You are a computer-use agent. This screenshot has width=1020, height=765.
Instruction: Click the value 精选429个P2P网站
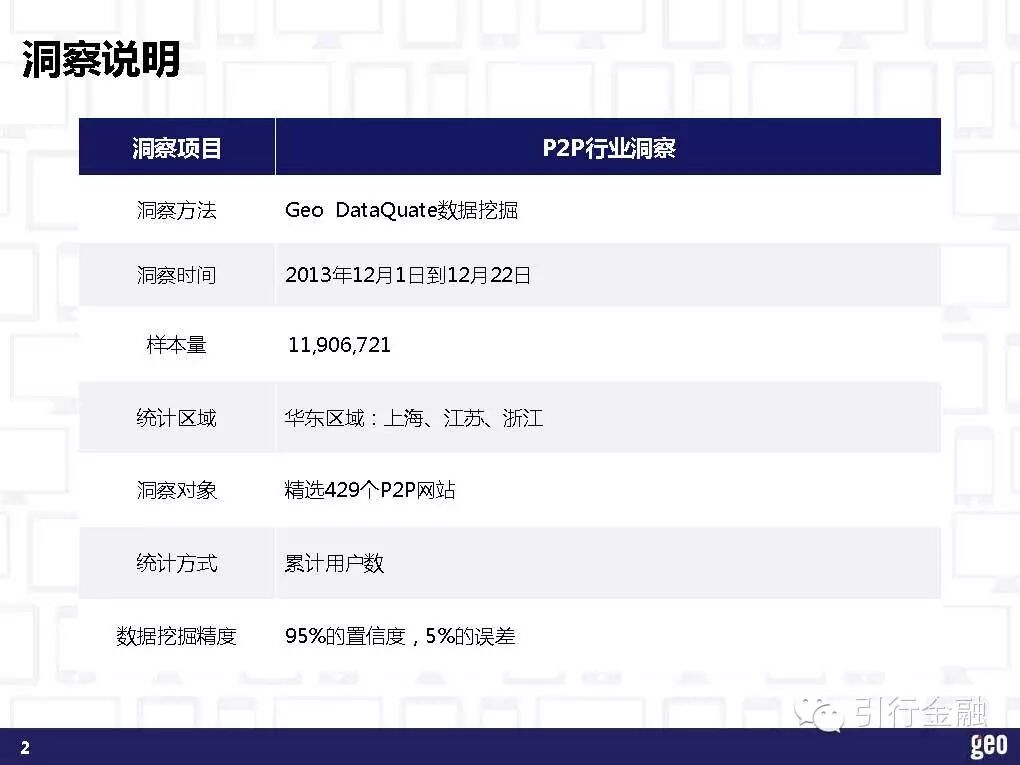tap(369, 490)
